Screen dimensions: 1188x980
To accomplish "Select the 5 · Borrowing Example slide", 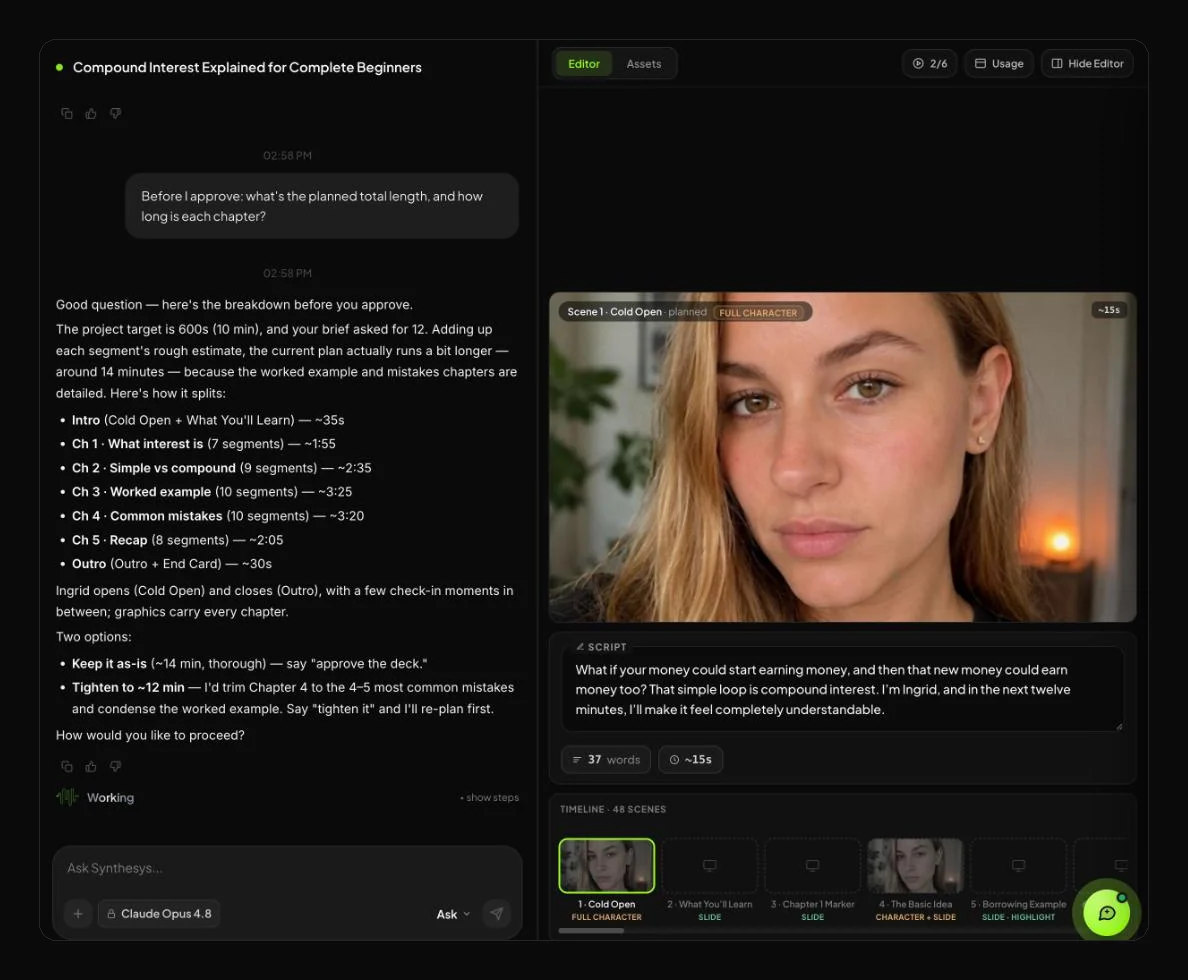I will coord(1018,866).
